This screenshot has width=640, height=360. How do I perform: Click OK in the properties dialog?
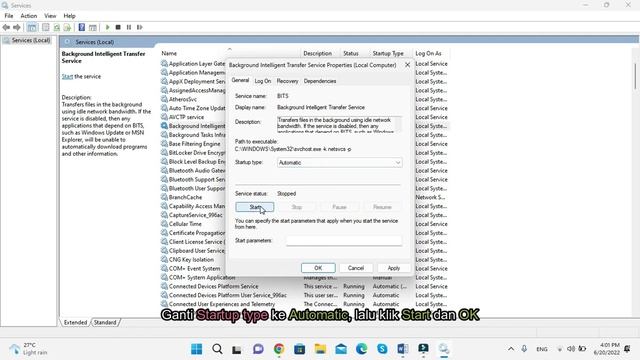318,268
